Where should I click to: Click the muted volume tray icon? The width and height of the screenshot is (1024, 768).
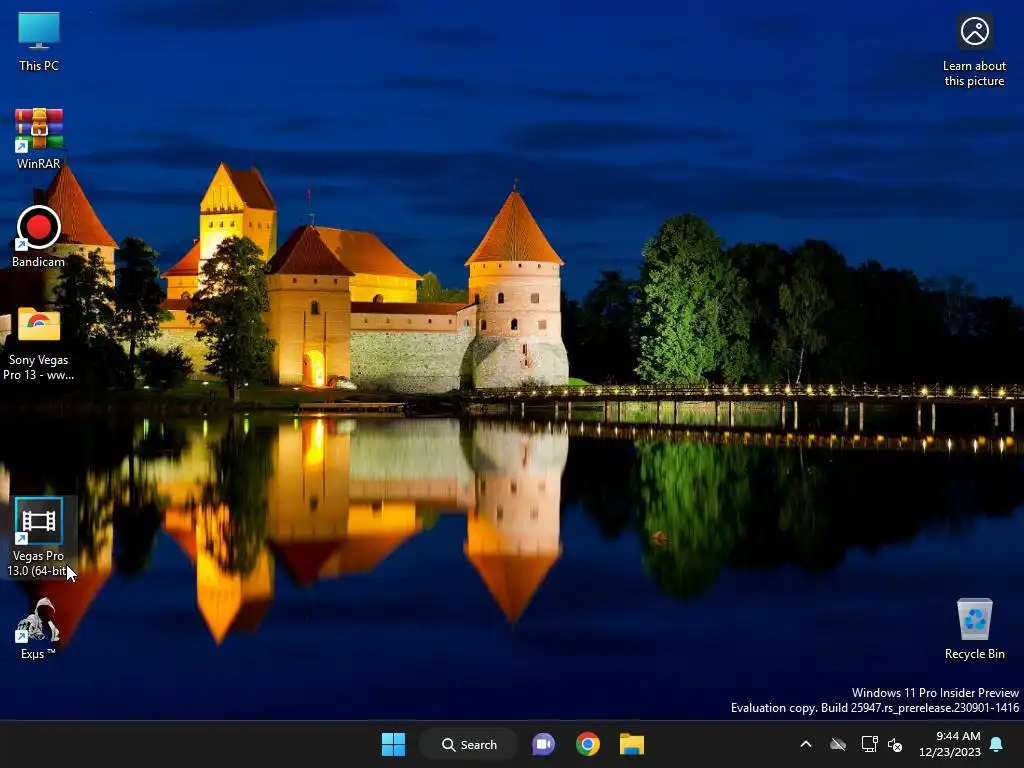coord(895,744)
